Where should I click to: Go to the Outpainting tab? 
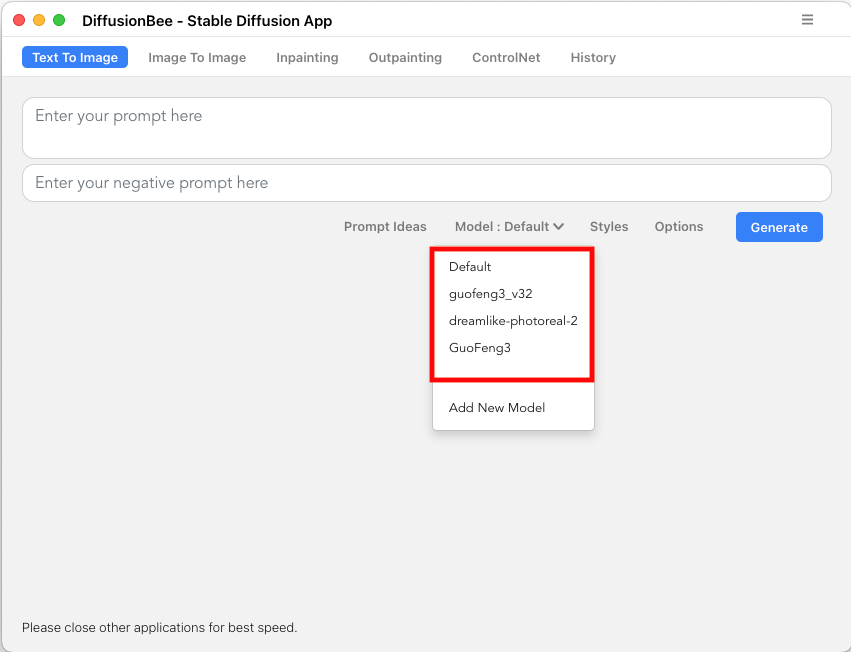[405, 58]
